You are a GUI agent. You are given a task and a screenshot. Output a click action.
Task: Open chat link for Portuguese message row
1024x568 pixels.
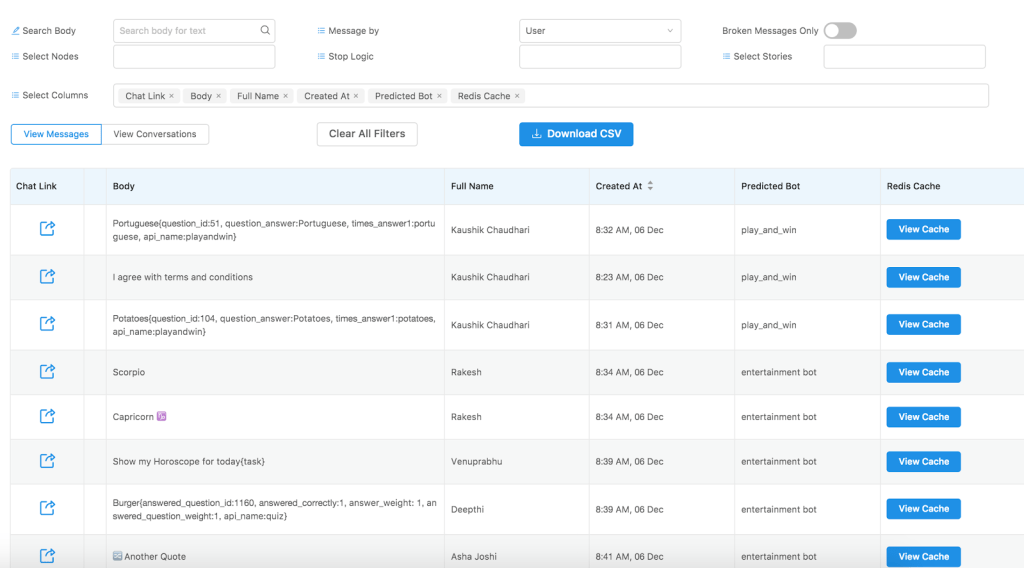click(x=47, y=229)
